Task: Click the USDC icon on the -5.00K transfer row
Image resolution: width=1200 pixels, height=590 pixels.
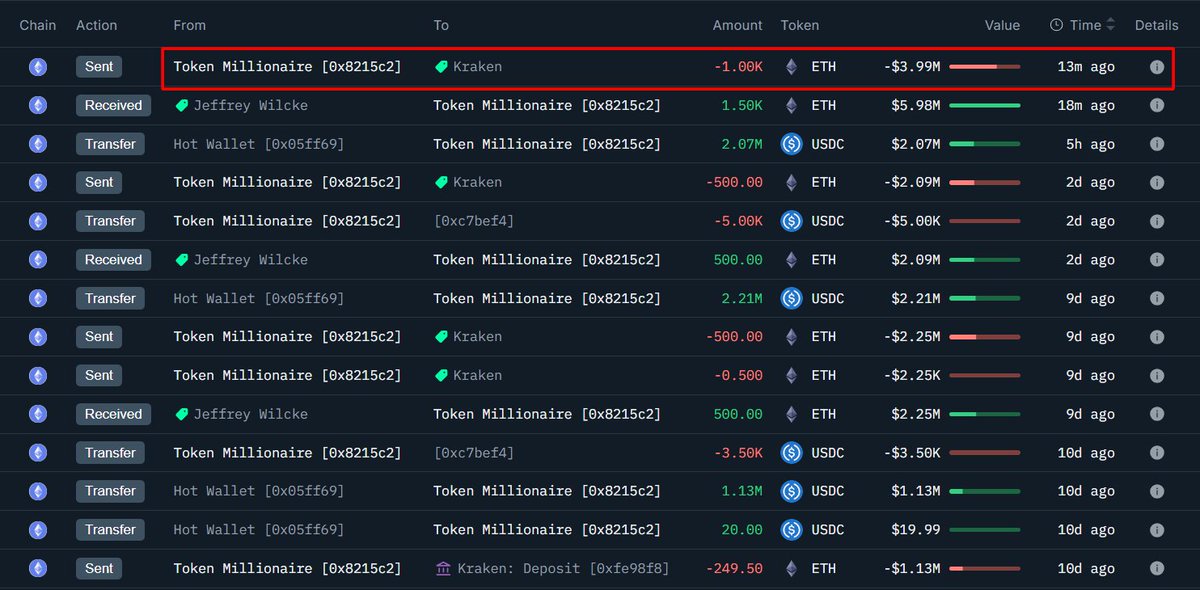Action: pyautogui.click(x=790, y=220)
